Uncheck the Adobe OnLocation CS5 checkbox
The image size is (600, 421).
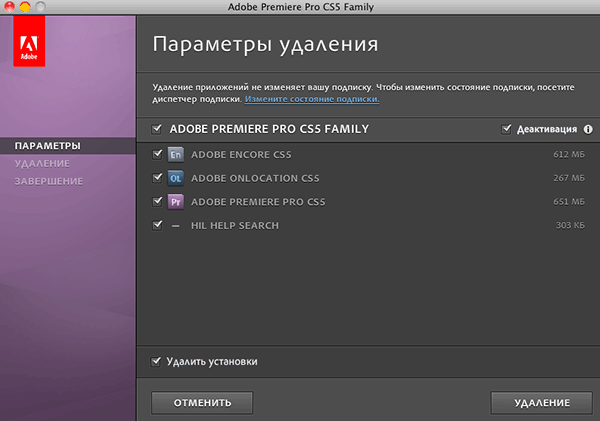[157, 178]
